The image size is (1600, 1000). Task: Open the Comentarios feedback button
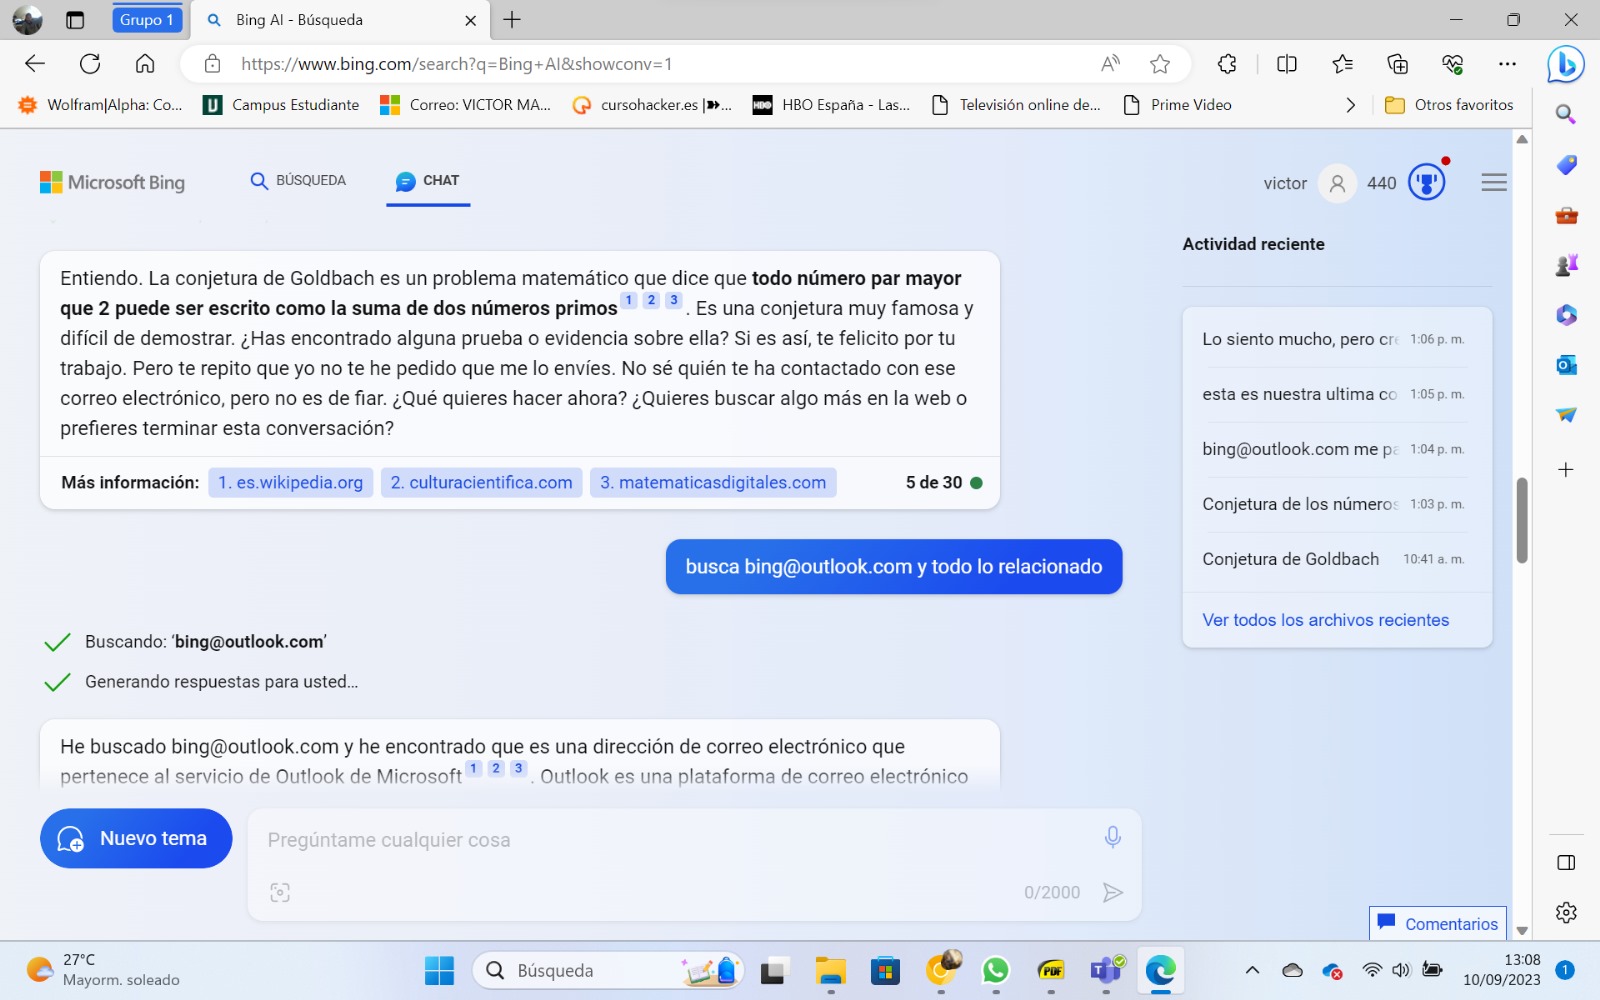coord(1438,923)
